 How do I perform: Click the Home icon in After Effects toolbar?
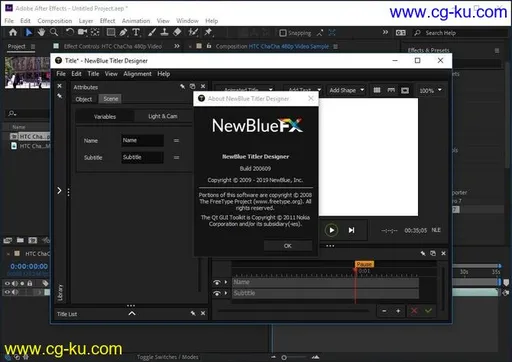tap(13, 32)
